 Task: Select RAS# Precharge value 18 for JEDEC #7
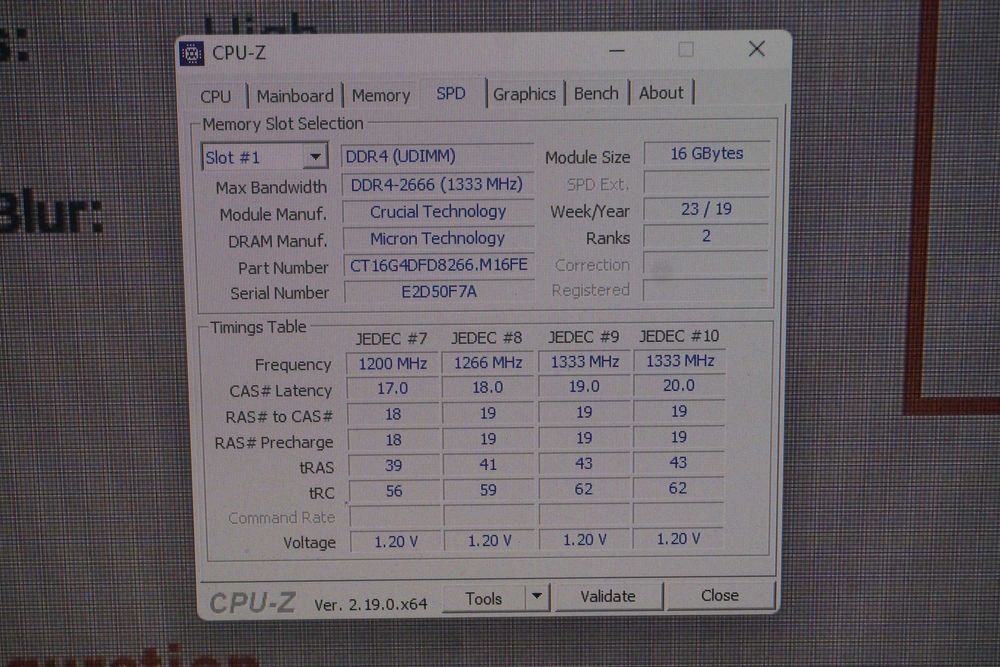click(x=393, y=440)
